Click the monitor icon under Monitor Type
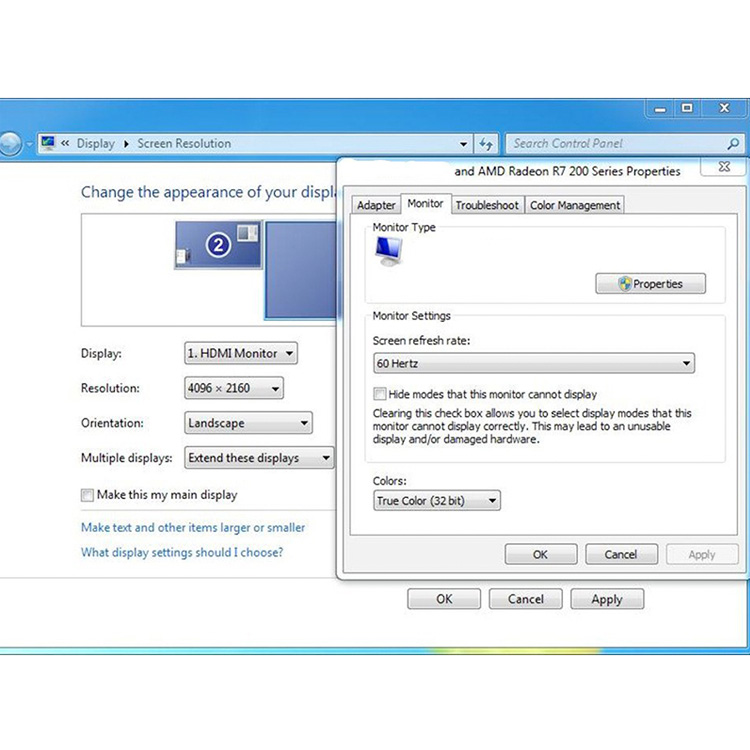 pyautogui.click(x=387, y=251)
